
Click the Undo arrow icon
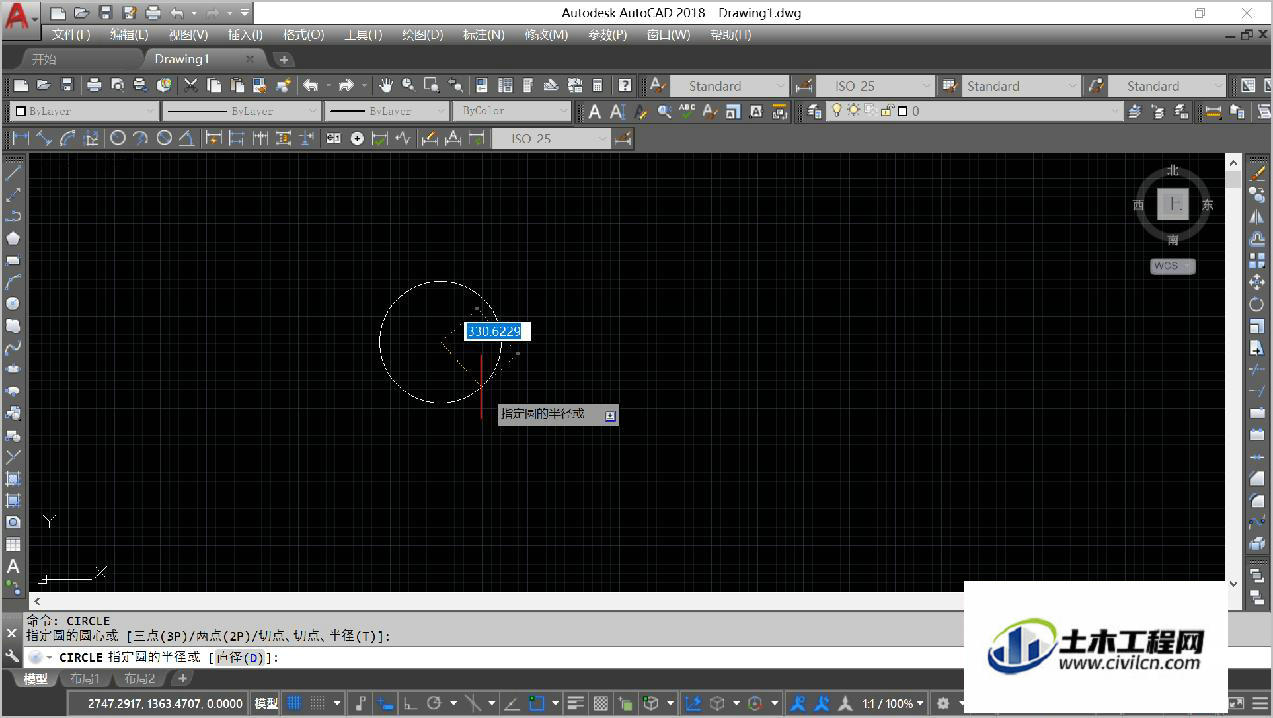pos(311,86)
